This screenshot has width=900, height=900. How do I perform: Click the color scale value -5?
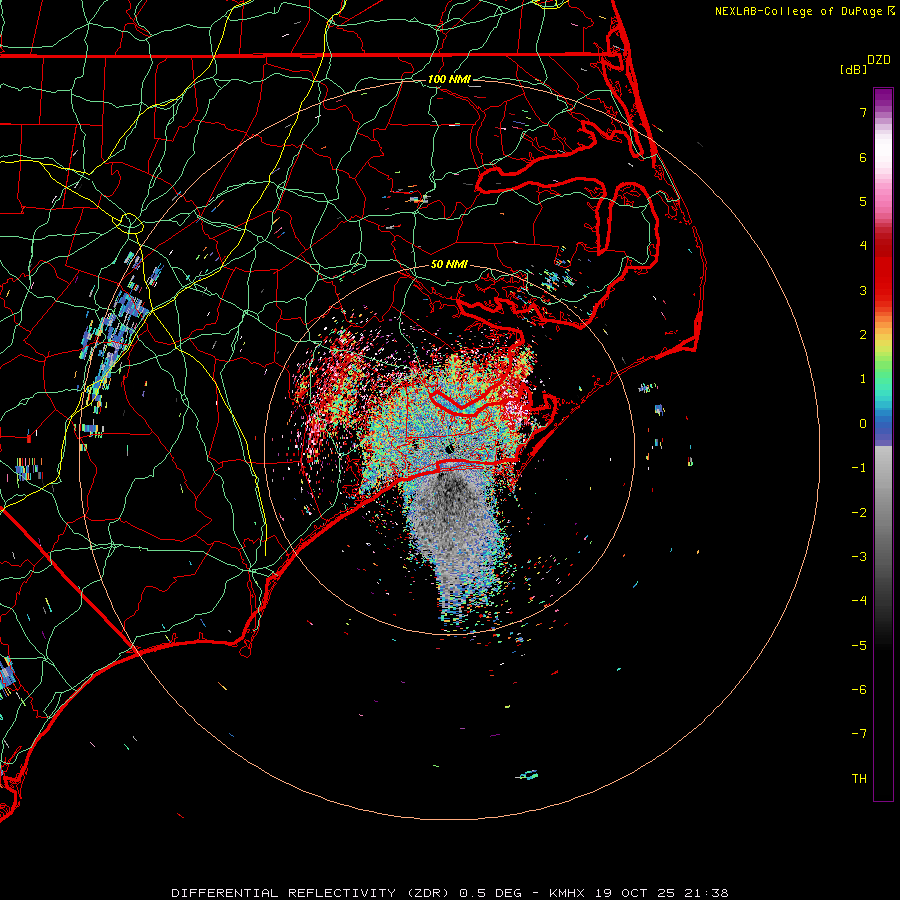pos(859,646)
